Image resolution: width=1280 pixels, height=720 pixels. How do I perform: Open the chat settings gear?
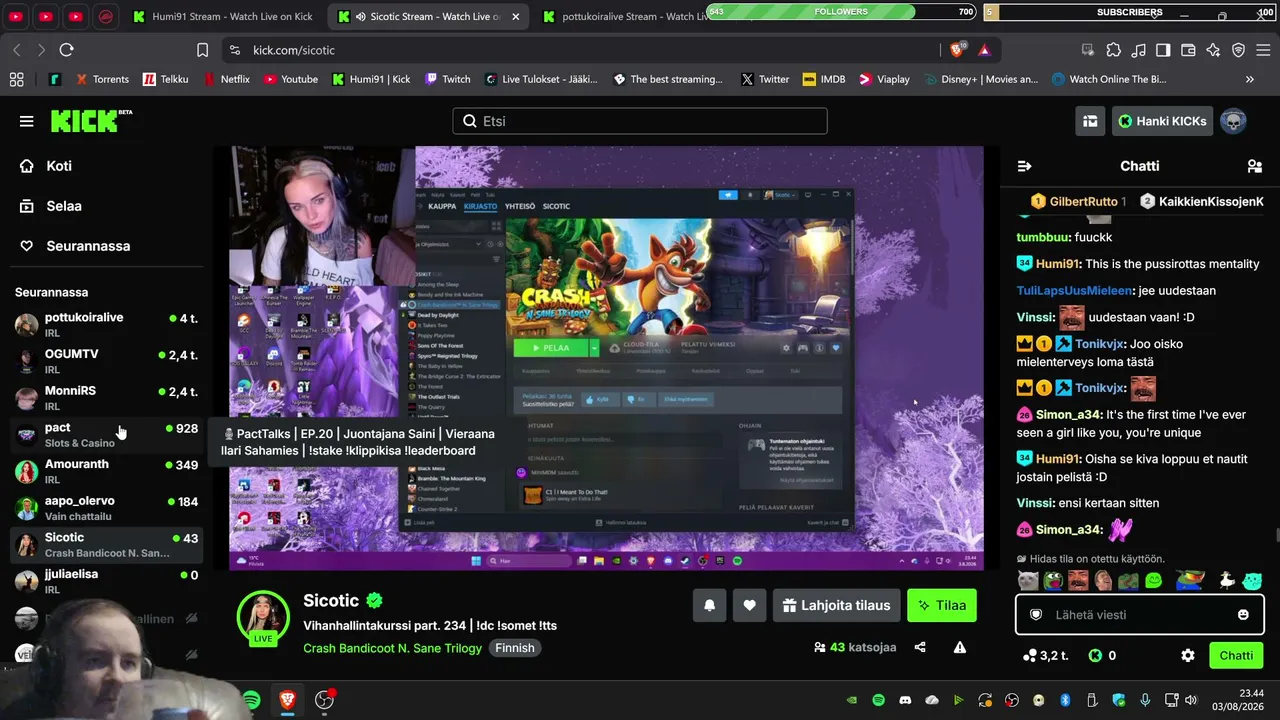[x=1188, y=656]
